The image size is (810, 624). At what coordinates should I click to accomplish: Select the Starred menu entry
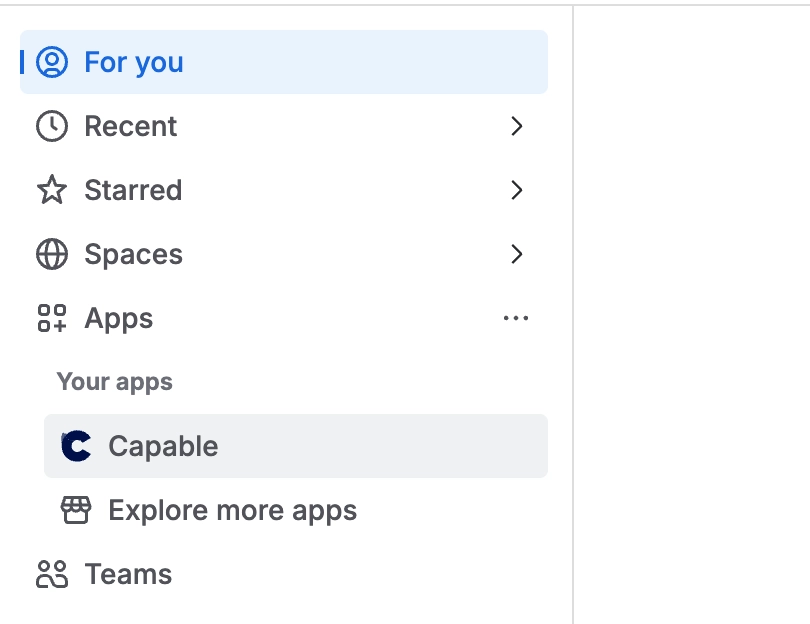[134, 190]
